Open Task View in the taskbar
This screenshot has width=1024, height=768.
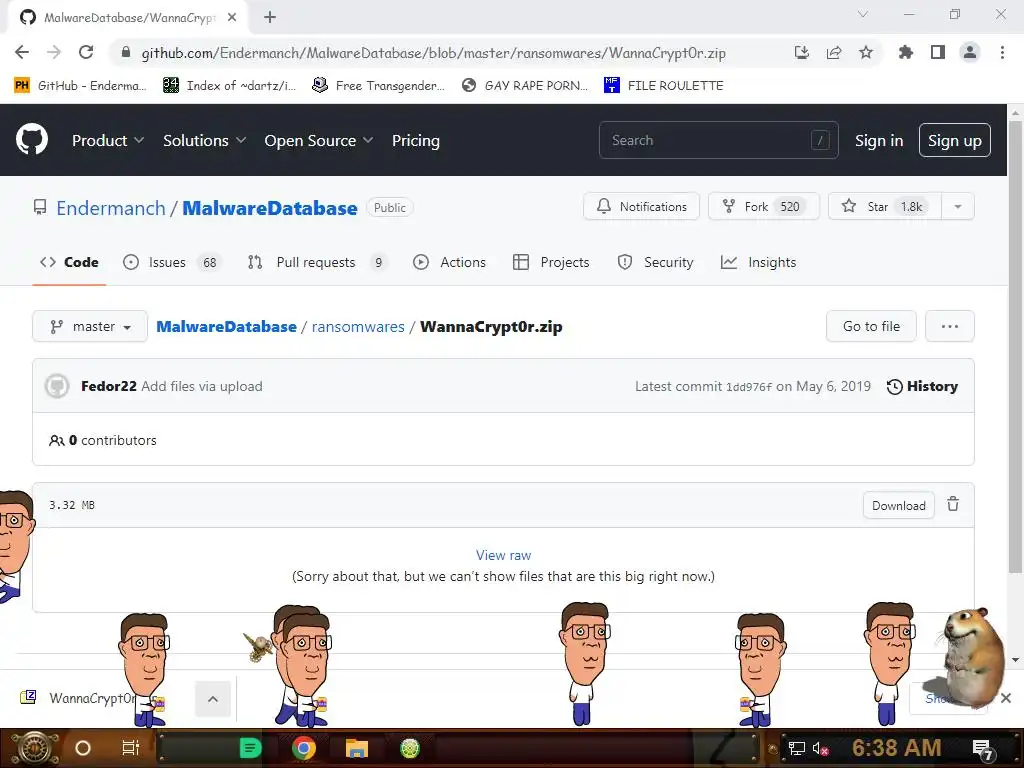(x=131, y=748)
